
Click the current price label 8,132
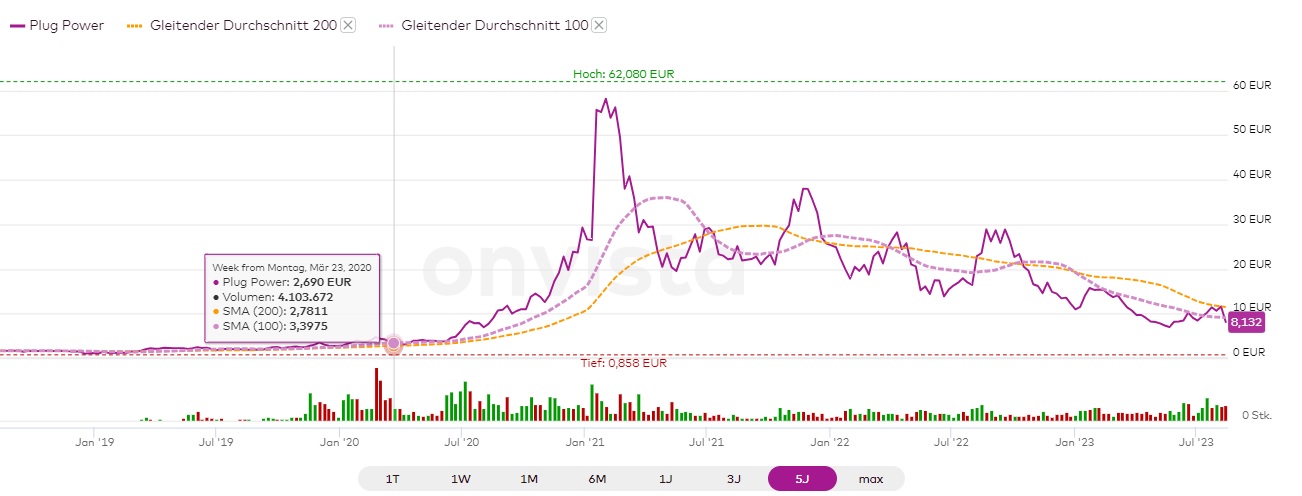click(x=1246, y=322)
